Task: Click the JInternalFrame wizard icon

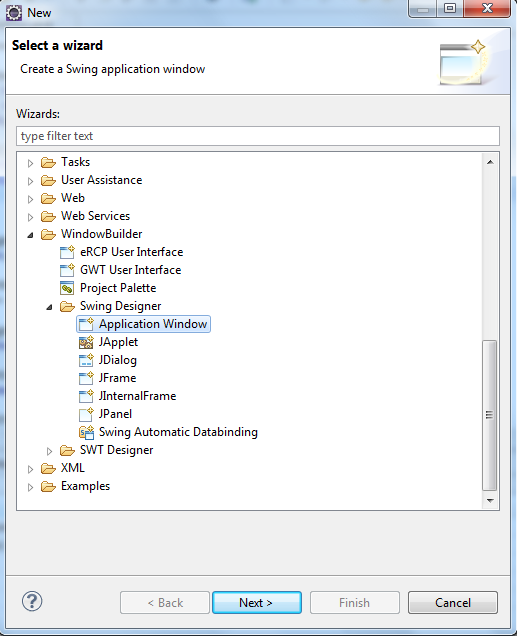Action: (86, 396)
